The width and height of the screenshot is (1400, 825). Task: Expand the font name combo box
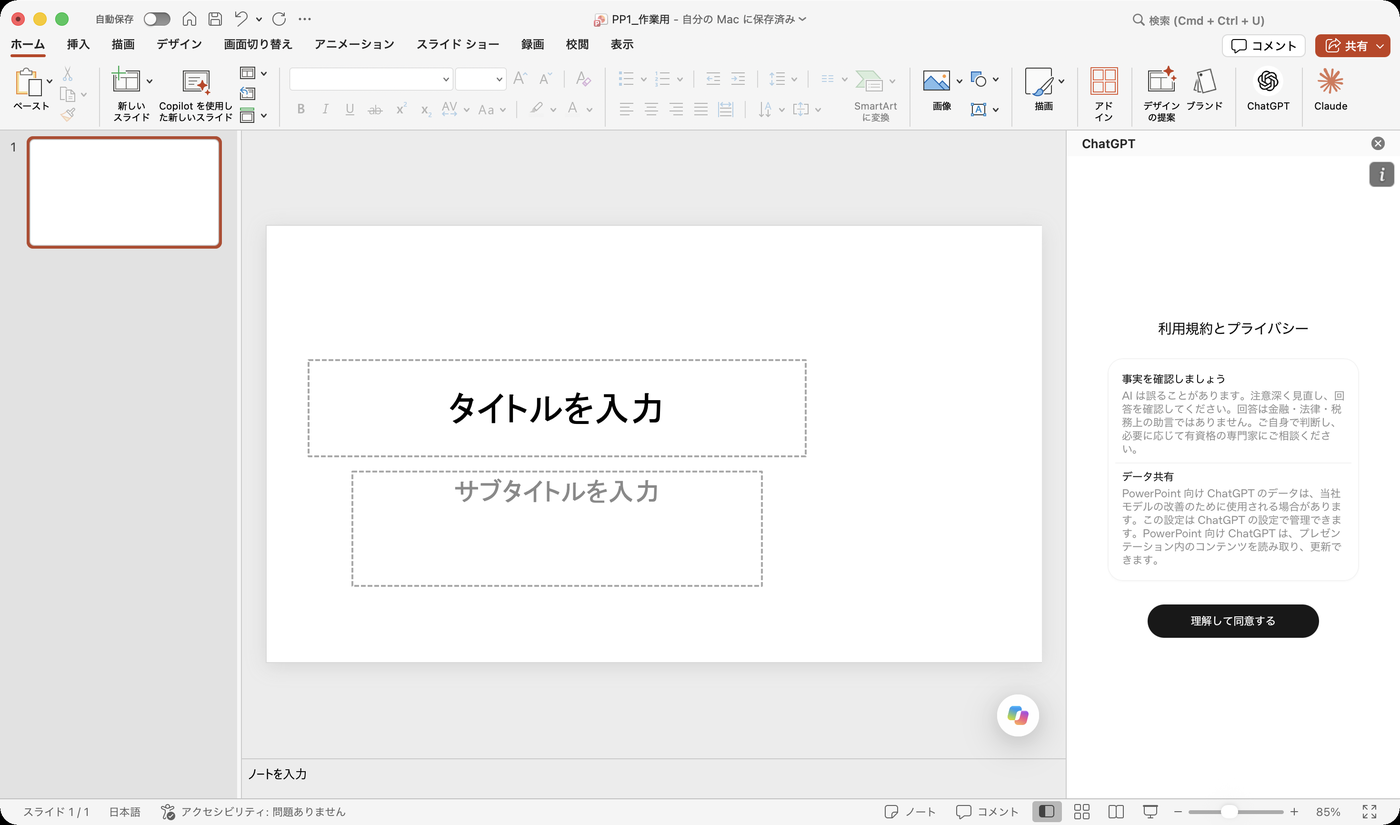click(x=446, y=79)
